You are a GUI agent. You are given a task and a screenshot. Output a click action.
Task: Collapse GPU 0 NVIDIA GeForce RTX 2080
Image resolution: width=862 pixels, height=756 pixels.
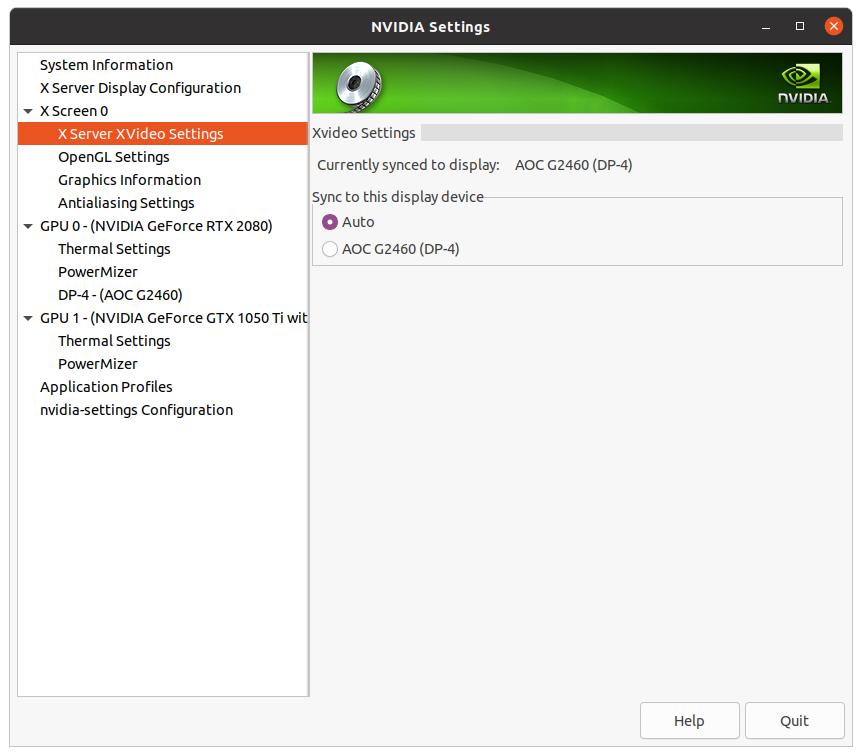pyautogui.click(x=27, y=225)
